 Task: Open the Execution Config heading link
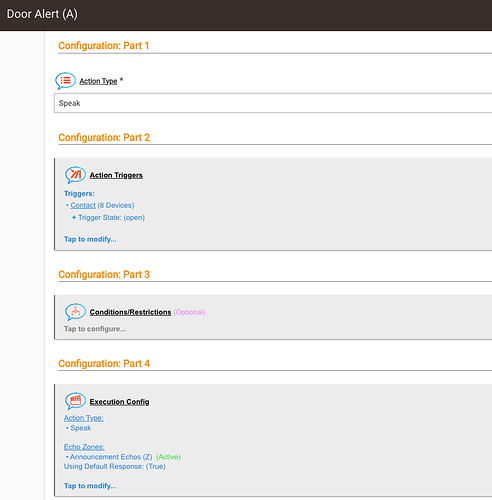pos(119,402)
